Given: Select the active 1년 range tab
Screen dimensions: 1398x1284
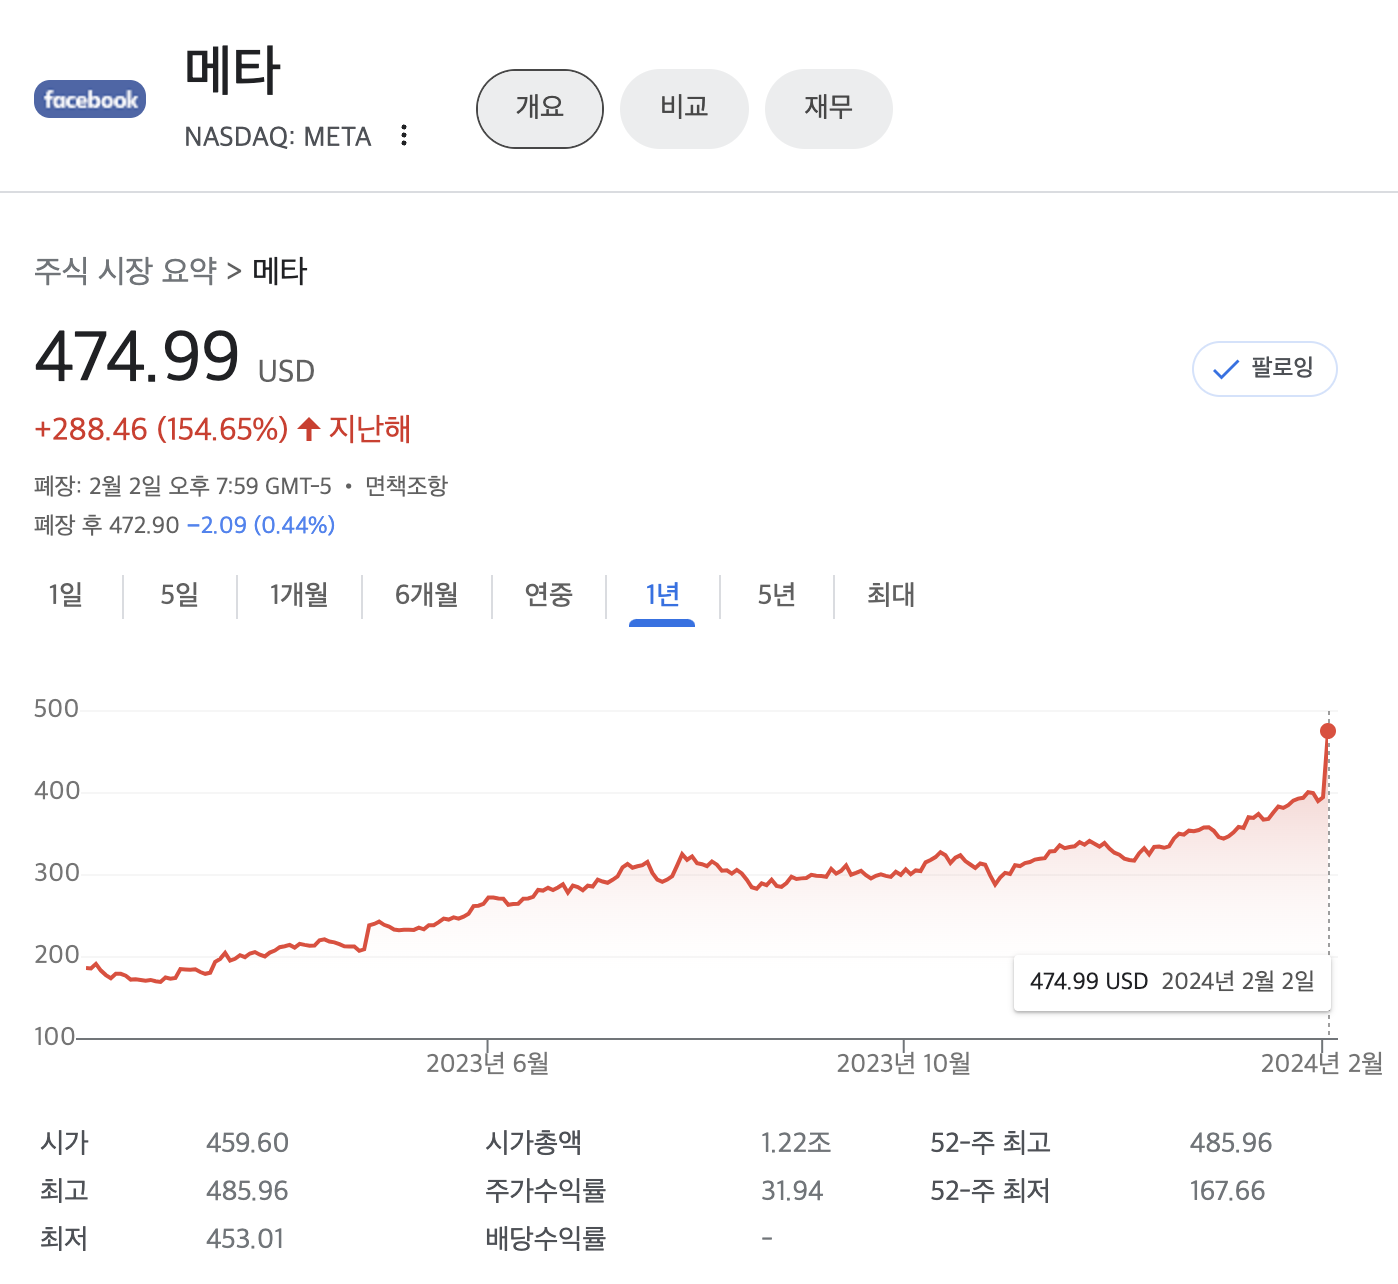Looking at the screenshot, I should (662, 595).
